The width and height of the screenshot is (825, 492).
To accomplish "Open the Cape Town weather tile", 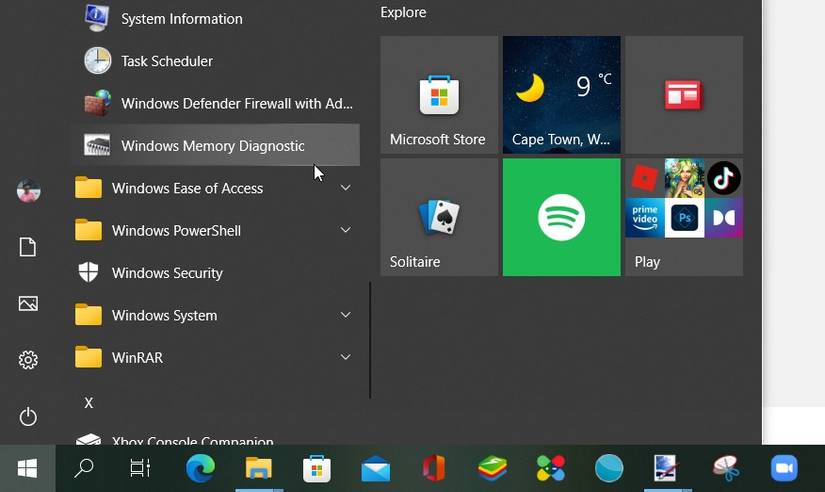I will point(561,95).
